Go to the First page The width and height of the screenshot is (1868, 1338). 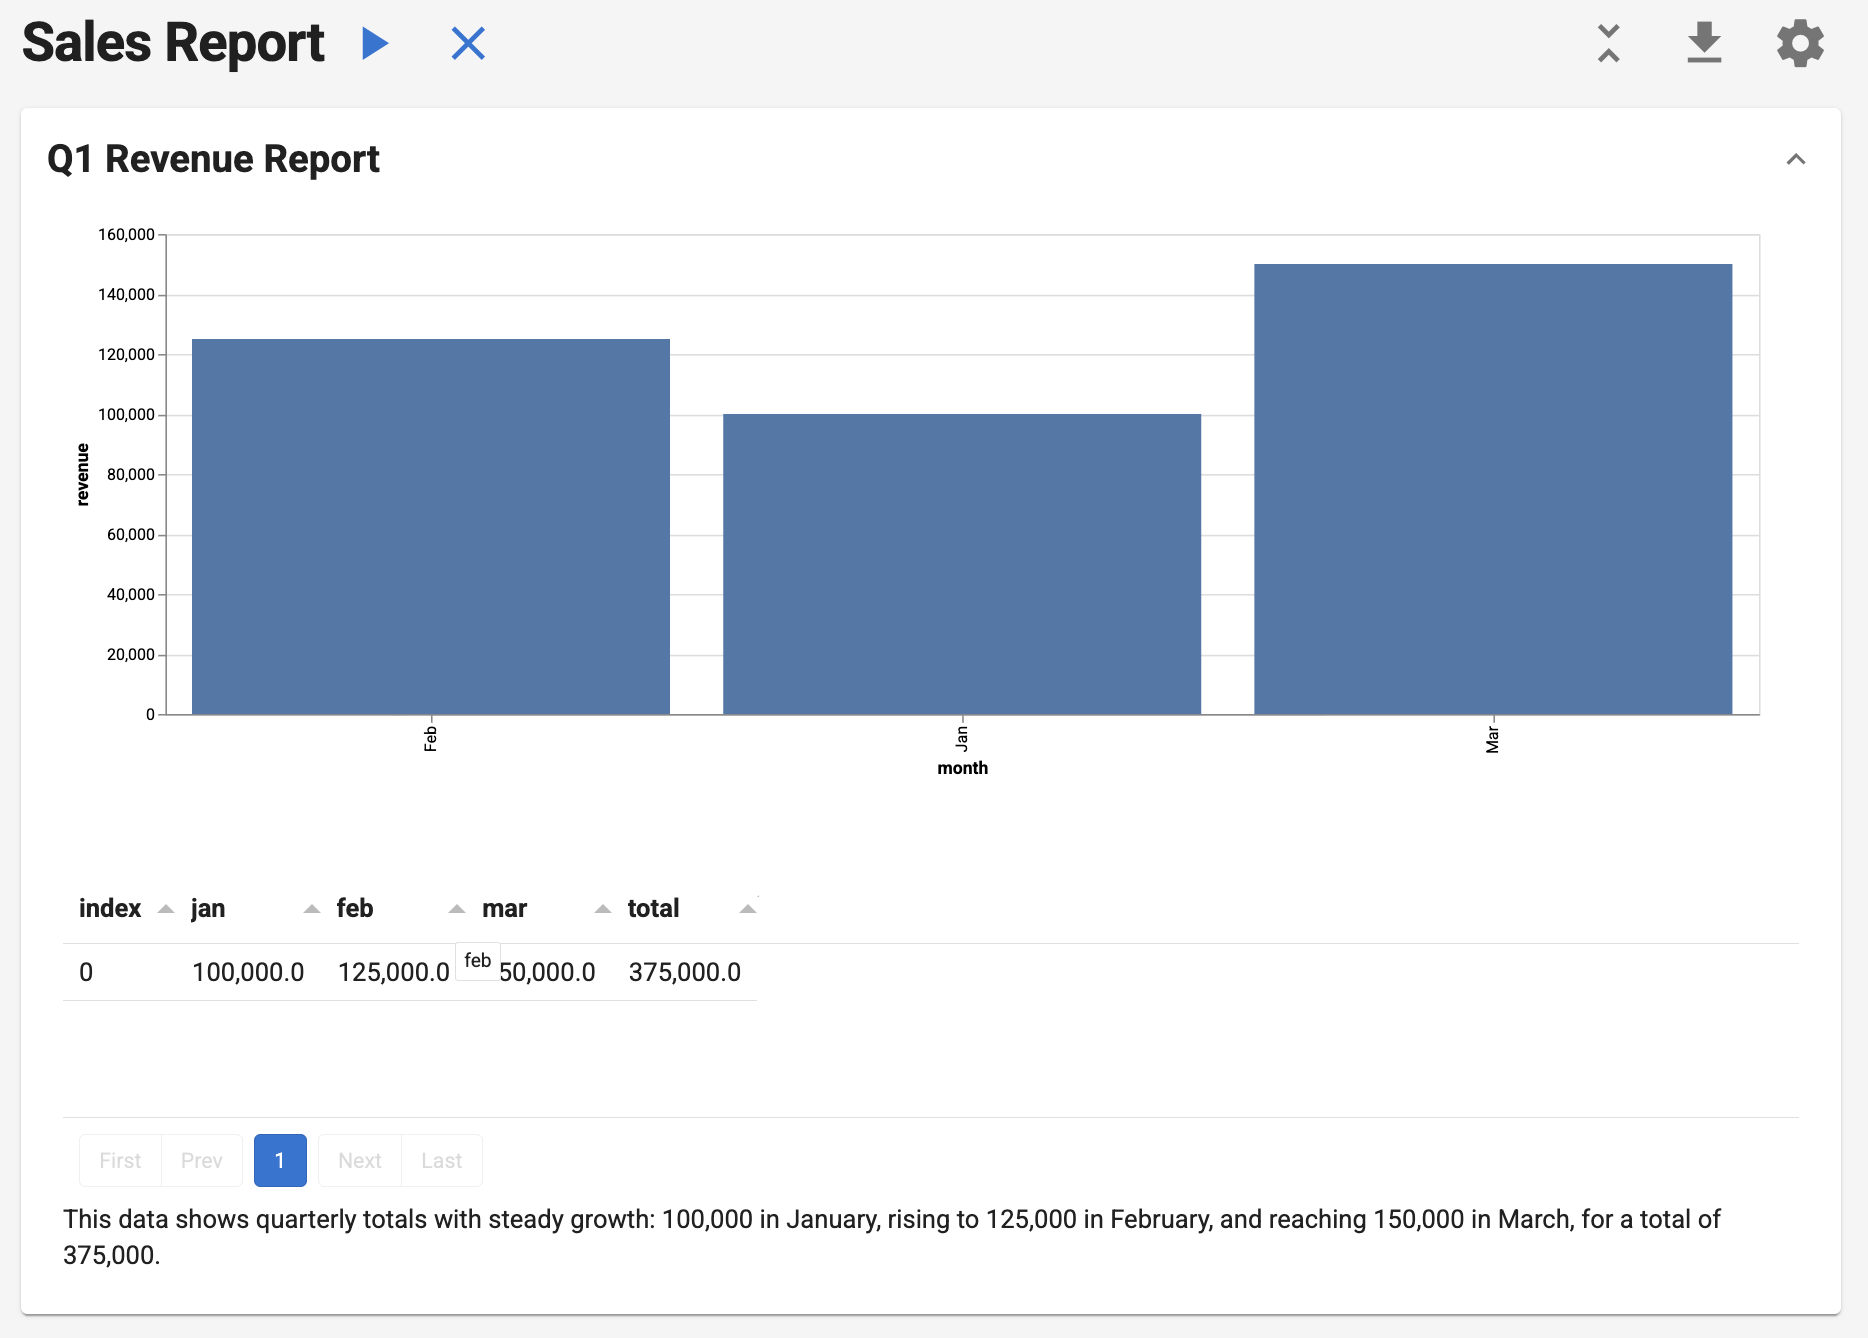click(119, 1160)
